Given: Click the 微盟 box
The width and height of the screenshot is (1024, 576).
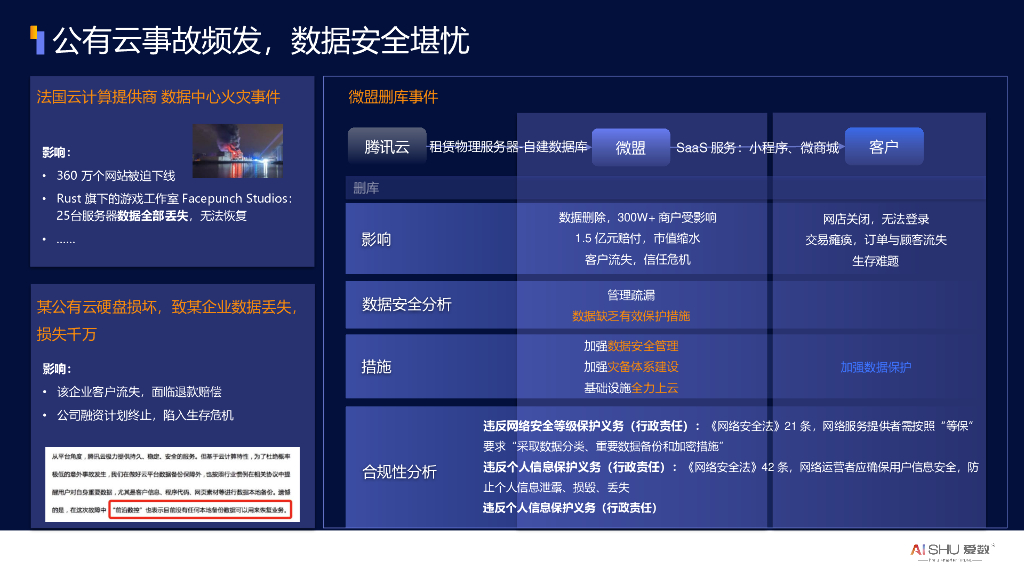Looking at the screenshot, I should point(630,147).
